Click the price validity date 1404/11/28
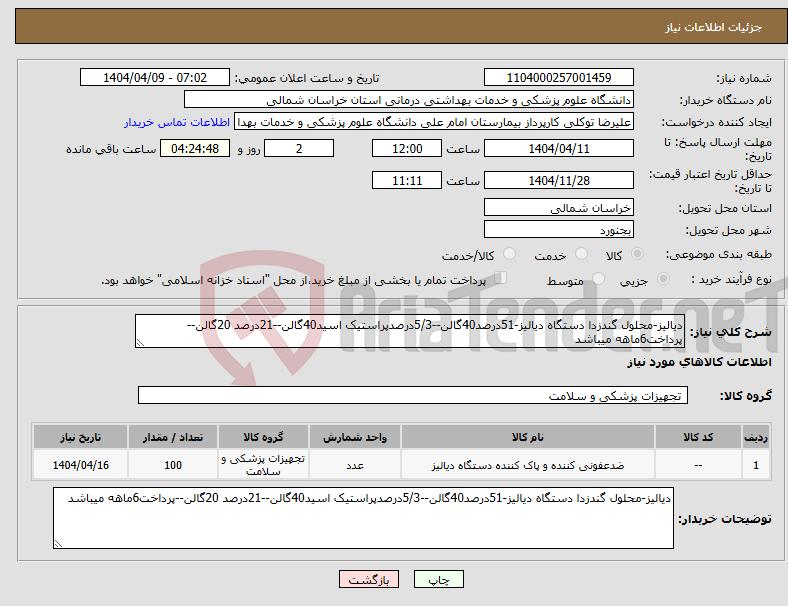Viewport: 788px width, 606px height. [x=558, y=180]
